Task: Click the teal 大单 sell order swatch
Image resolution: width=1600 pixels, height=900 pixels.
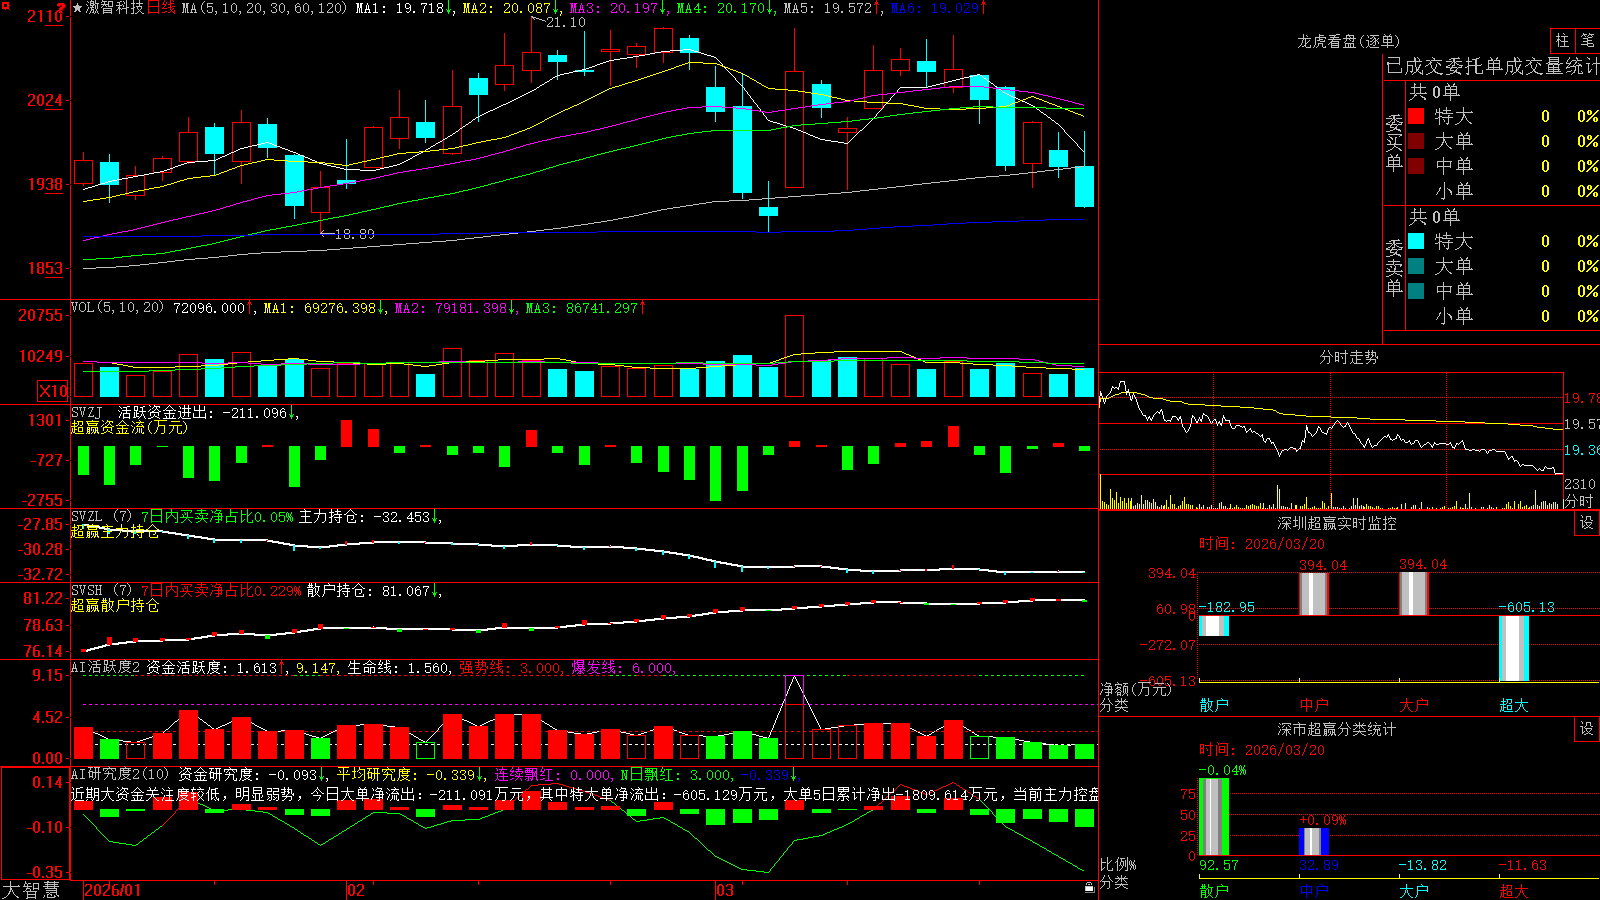Action: (x=1416, y=266)
